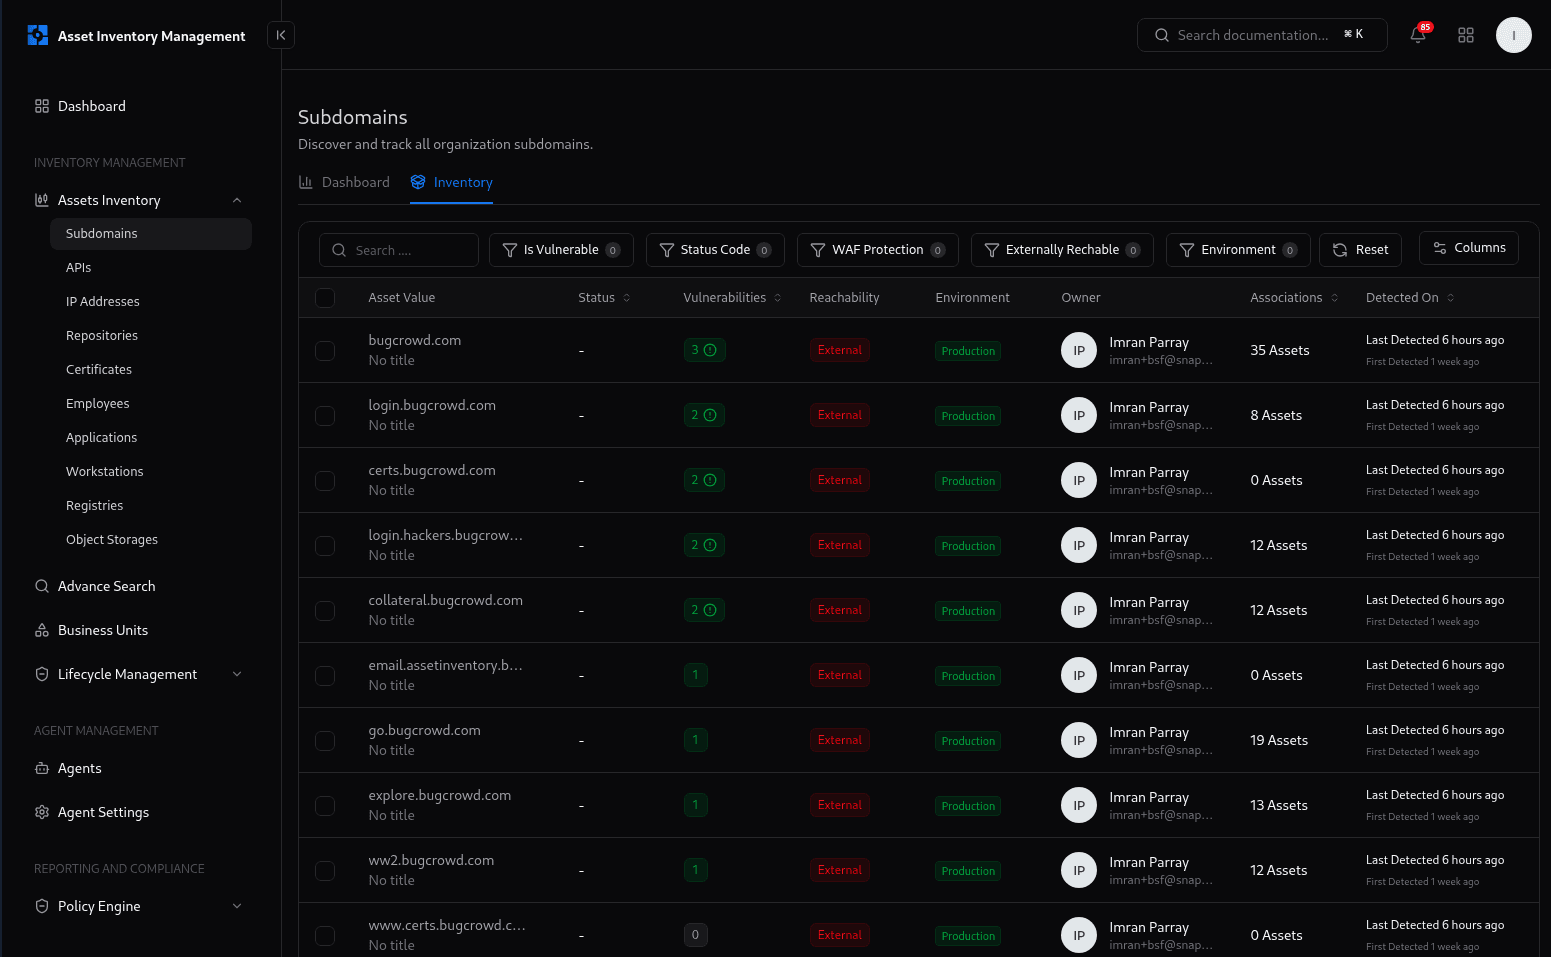
Task: Check the email.assetinventory row checkbox
Action: click(x=325, y=676)
